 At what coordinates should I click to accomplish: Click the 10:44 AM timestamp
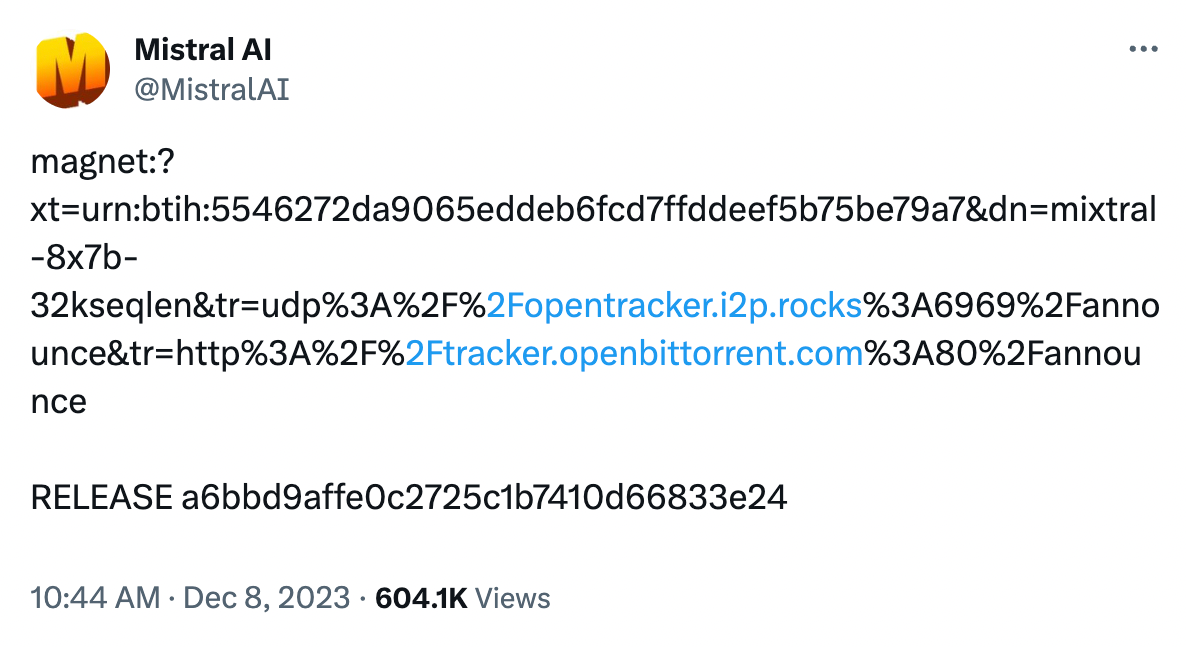point(95,598)
